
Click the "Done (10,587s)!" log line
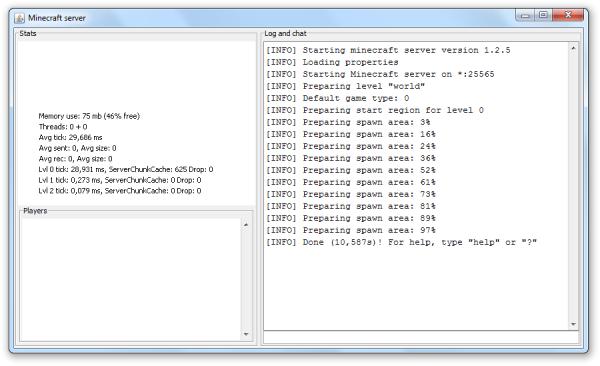(401, 242)
